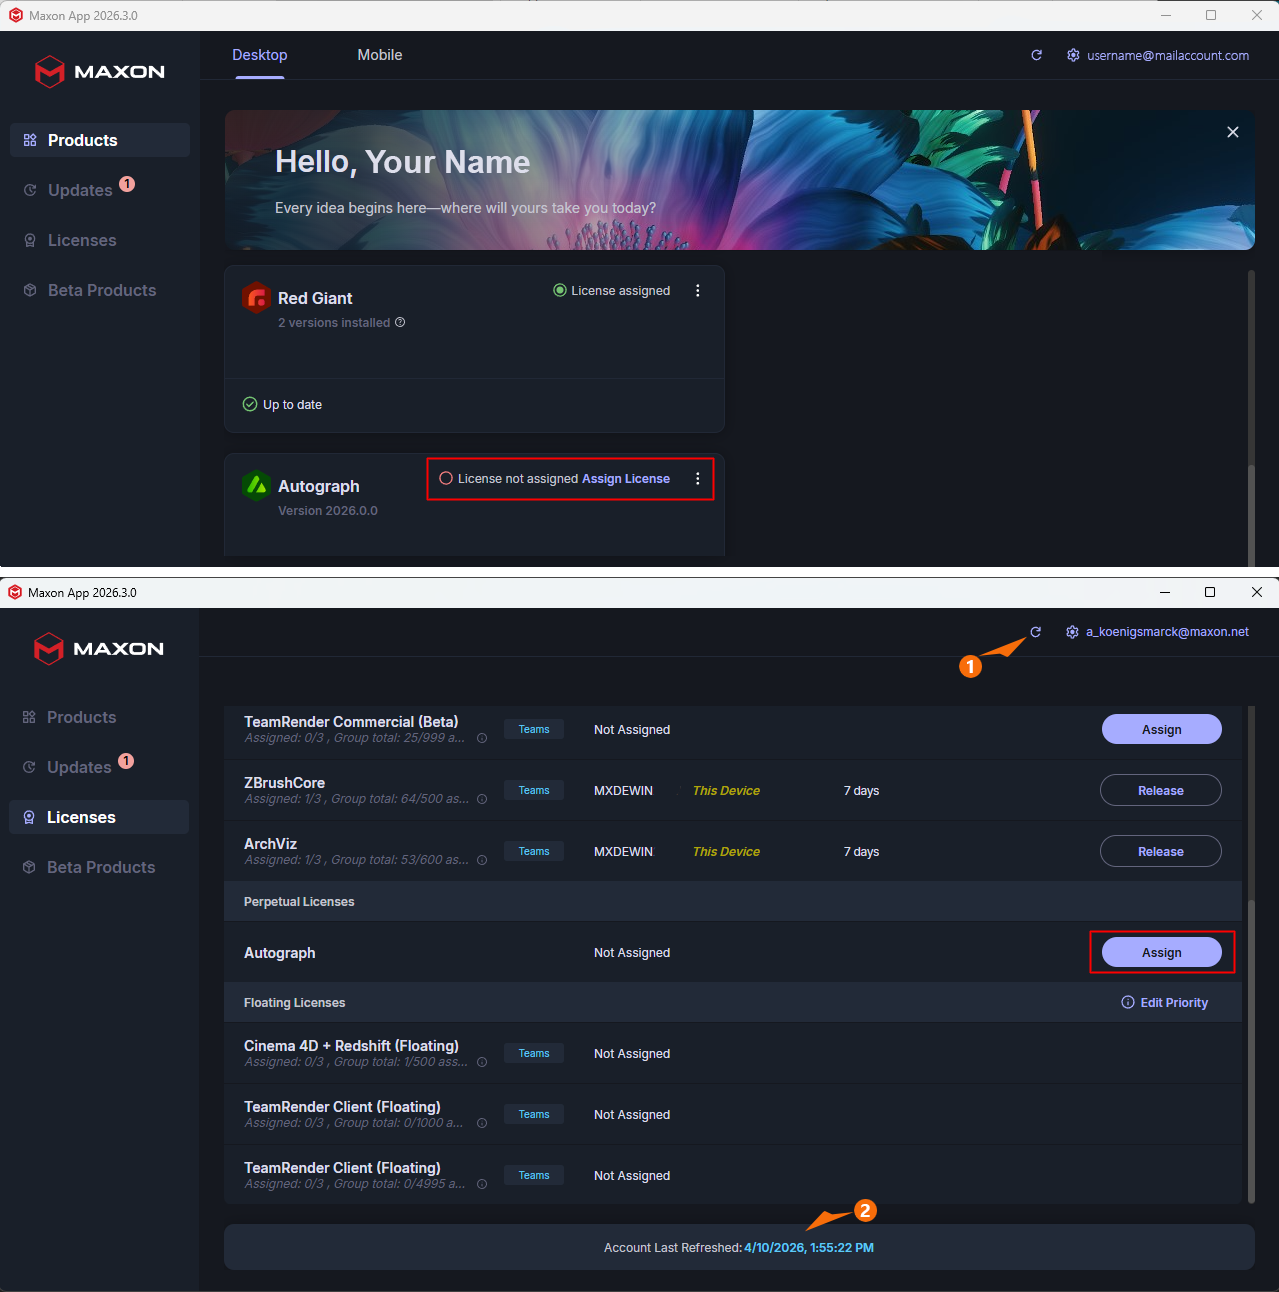Open Products in upper window sidebar
Image resolution: width=1279 pixels, height=1292 pixels.
[x=100, y=140]
